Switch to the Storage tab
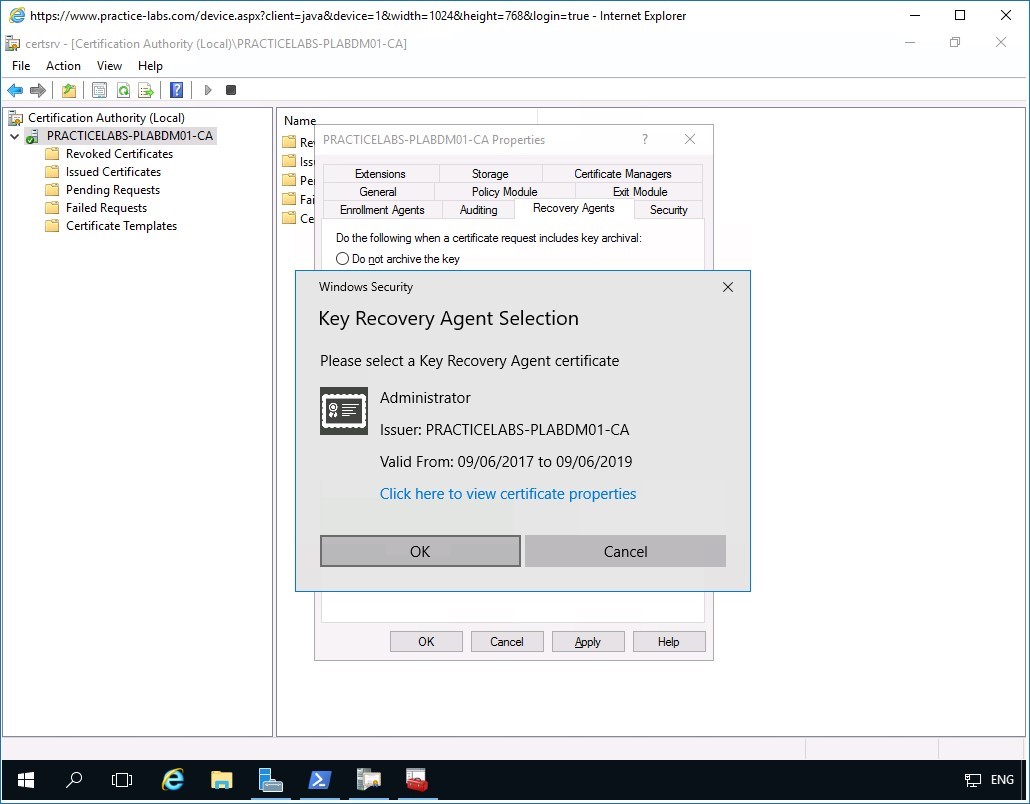Image resolution: width=1030 pixels, height=804 pixels. pos(490,173)
